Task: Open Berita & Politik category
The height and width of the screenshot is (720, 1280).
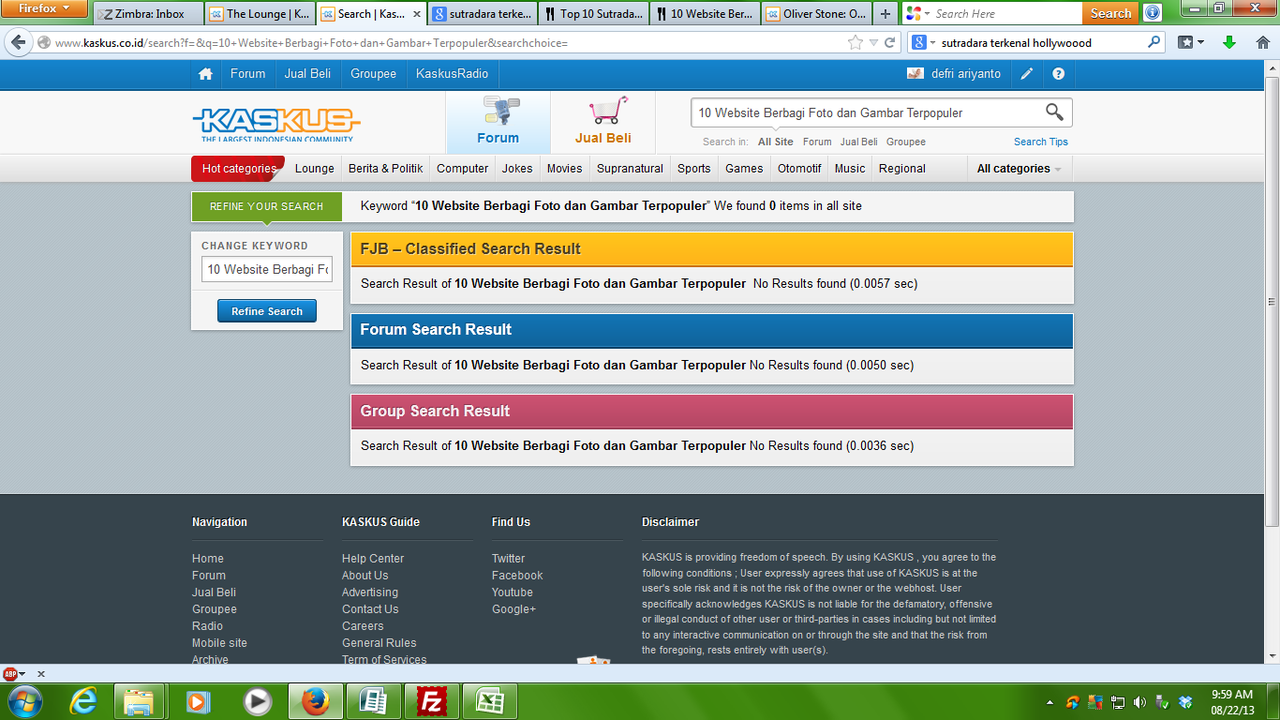Action: [385, 168]
